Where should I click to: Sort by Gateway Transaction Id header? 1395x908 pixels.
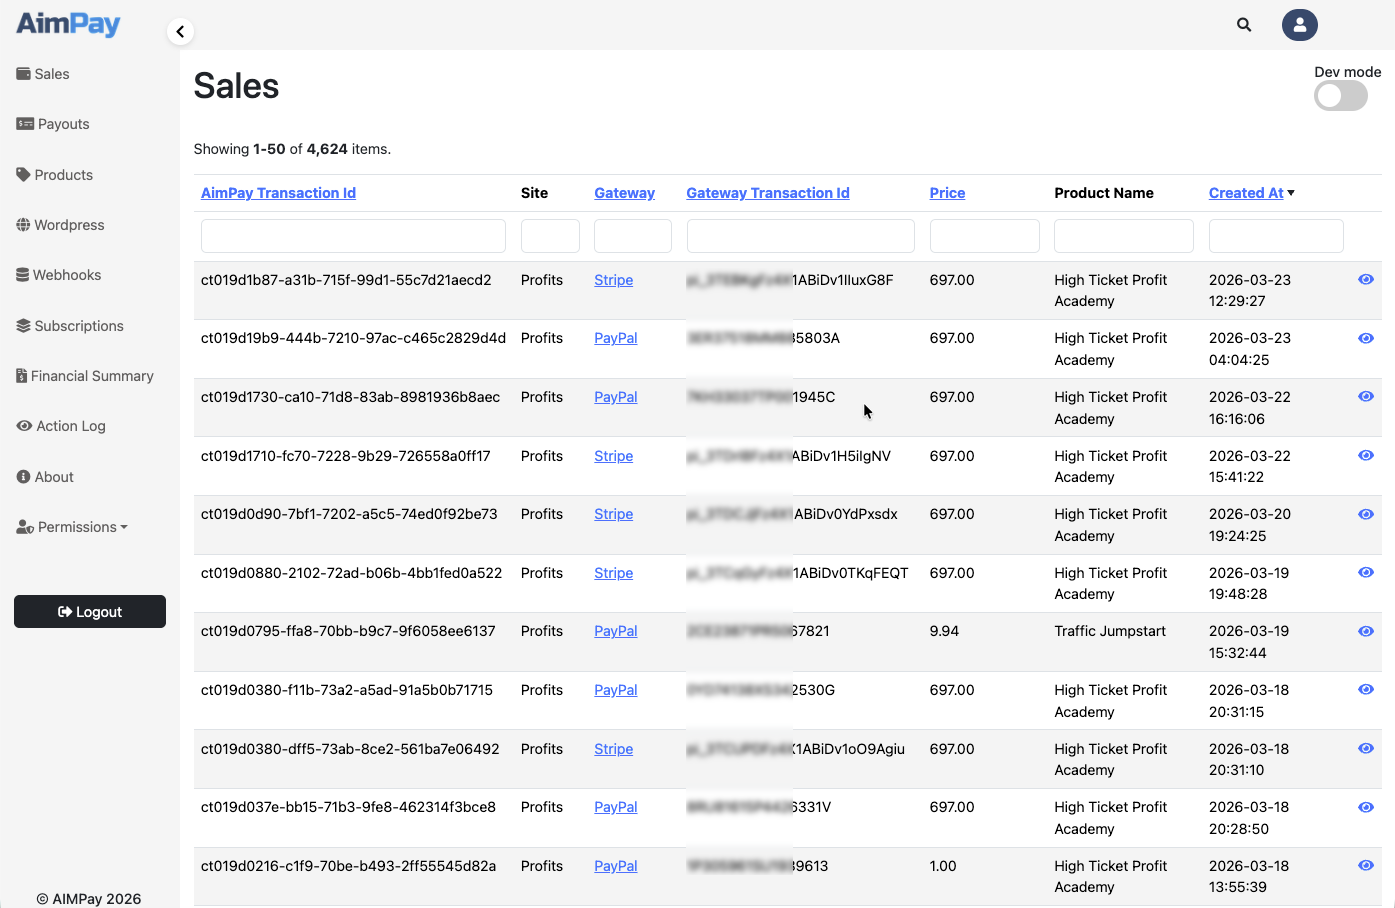pyautogui.click(x=768, y=193)
